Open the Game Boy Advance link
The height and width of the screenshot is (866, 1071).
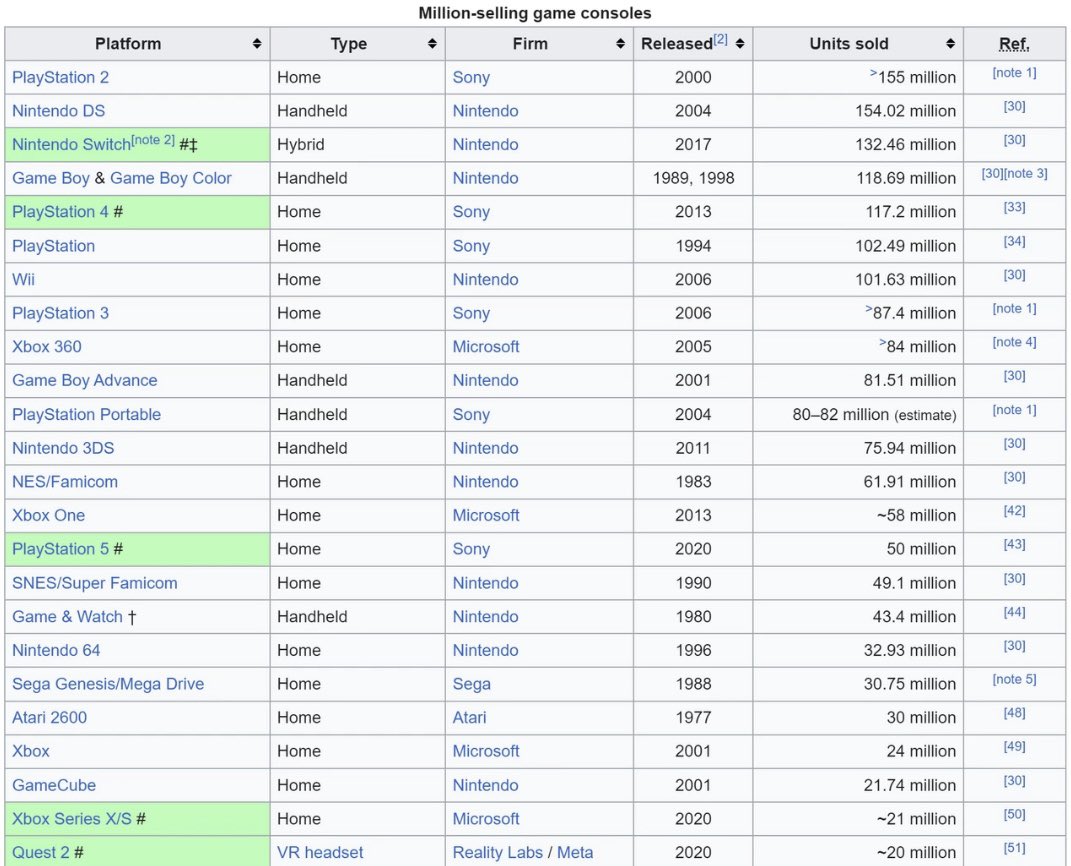[85, 380]
